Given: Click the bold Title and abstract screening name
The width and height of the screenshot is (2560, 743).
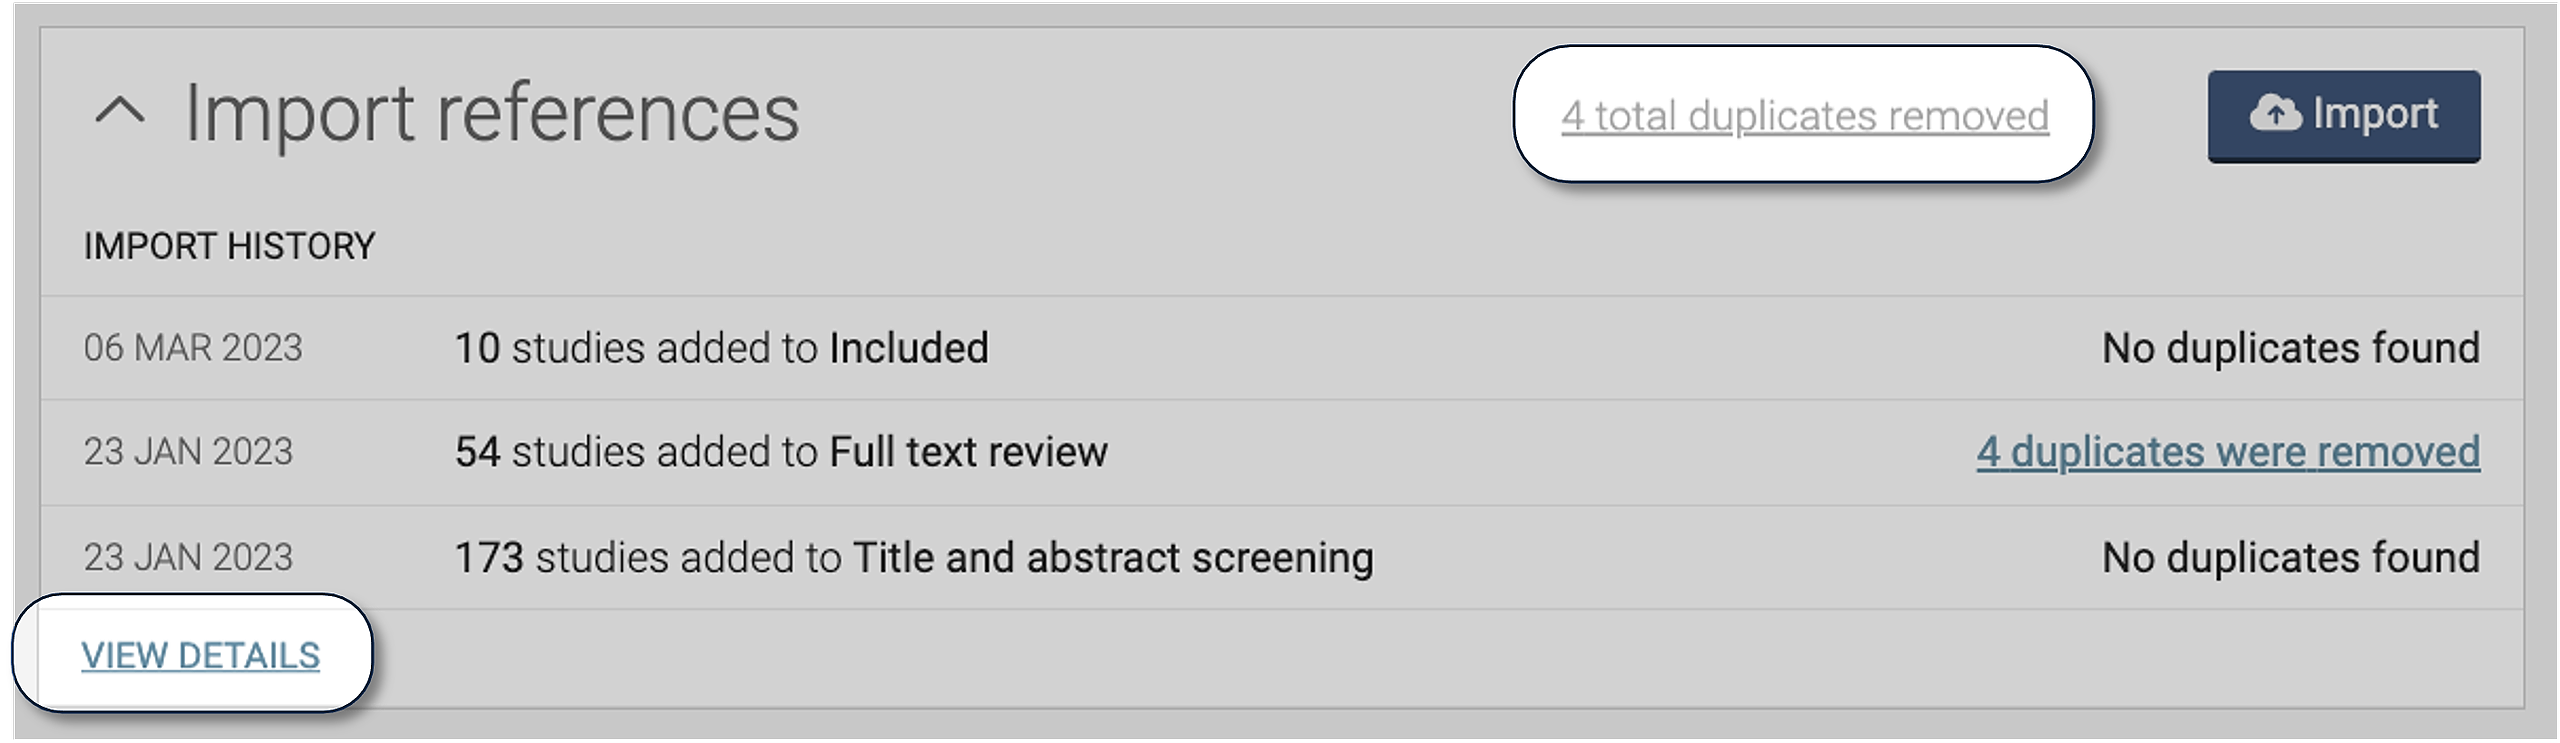Looking at the screenshot, I should coord(1112,557).
